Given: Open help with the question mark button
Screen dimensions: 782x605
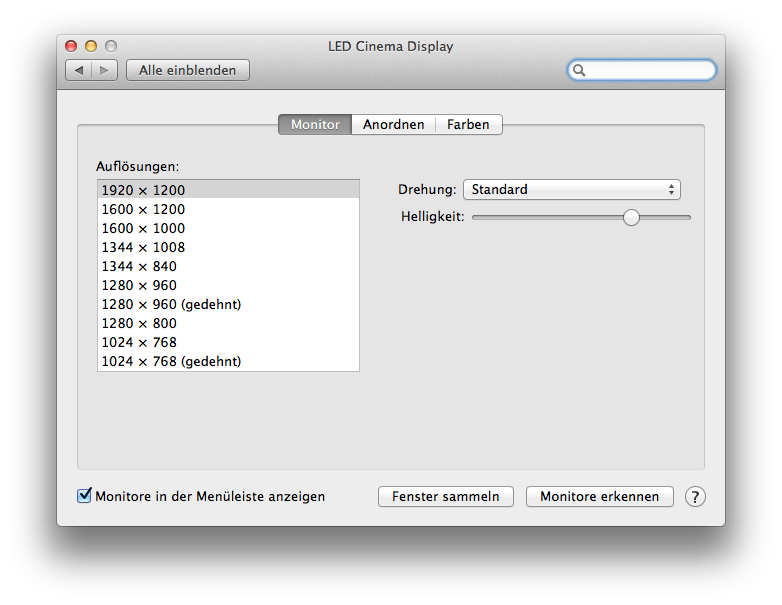Looking at the screenshot, I should click(695, 497).
